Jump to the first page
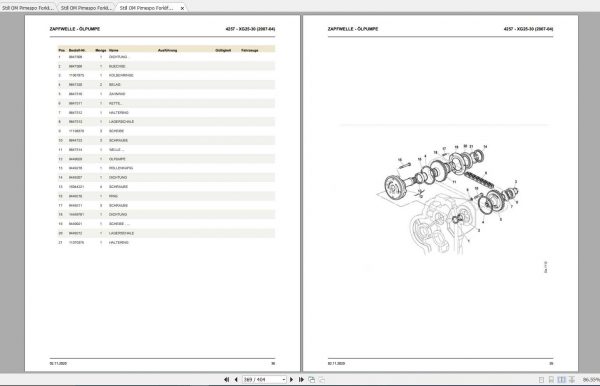 tap(227, 379)
